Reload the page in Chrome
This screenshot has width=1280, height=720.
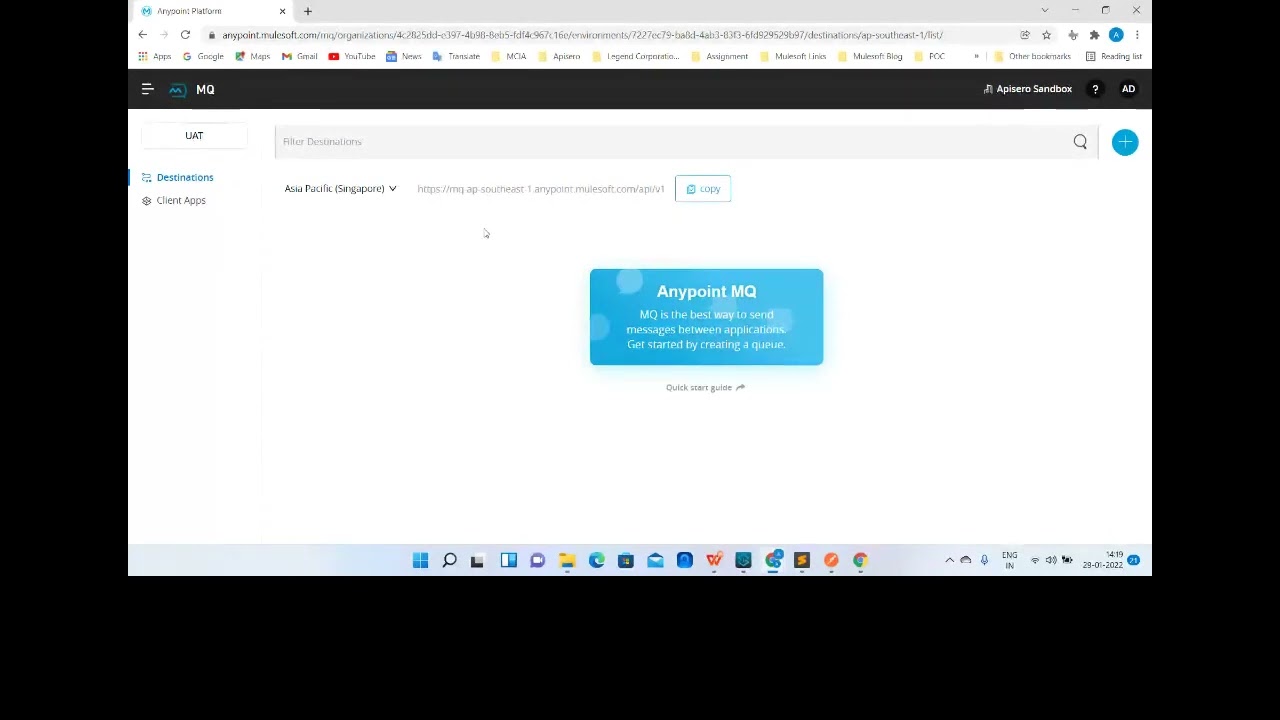point(185,35)
